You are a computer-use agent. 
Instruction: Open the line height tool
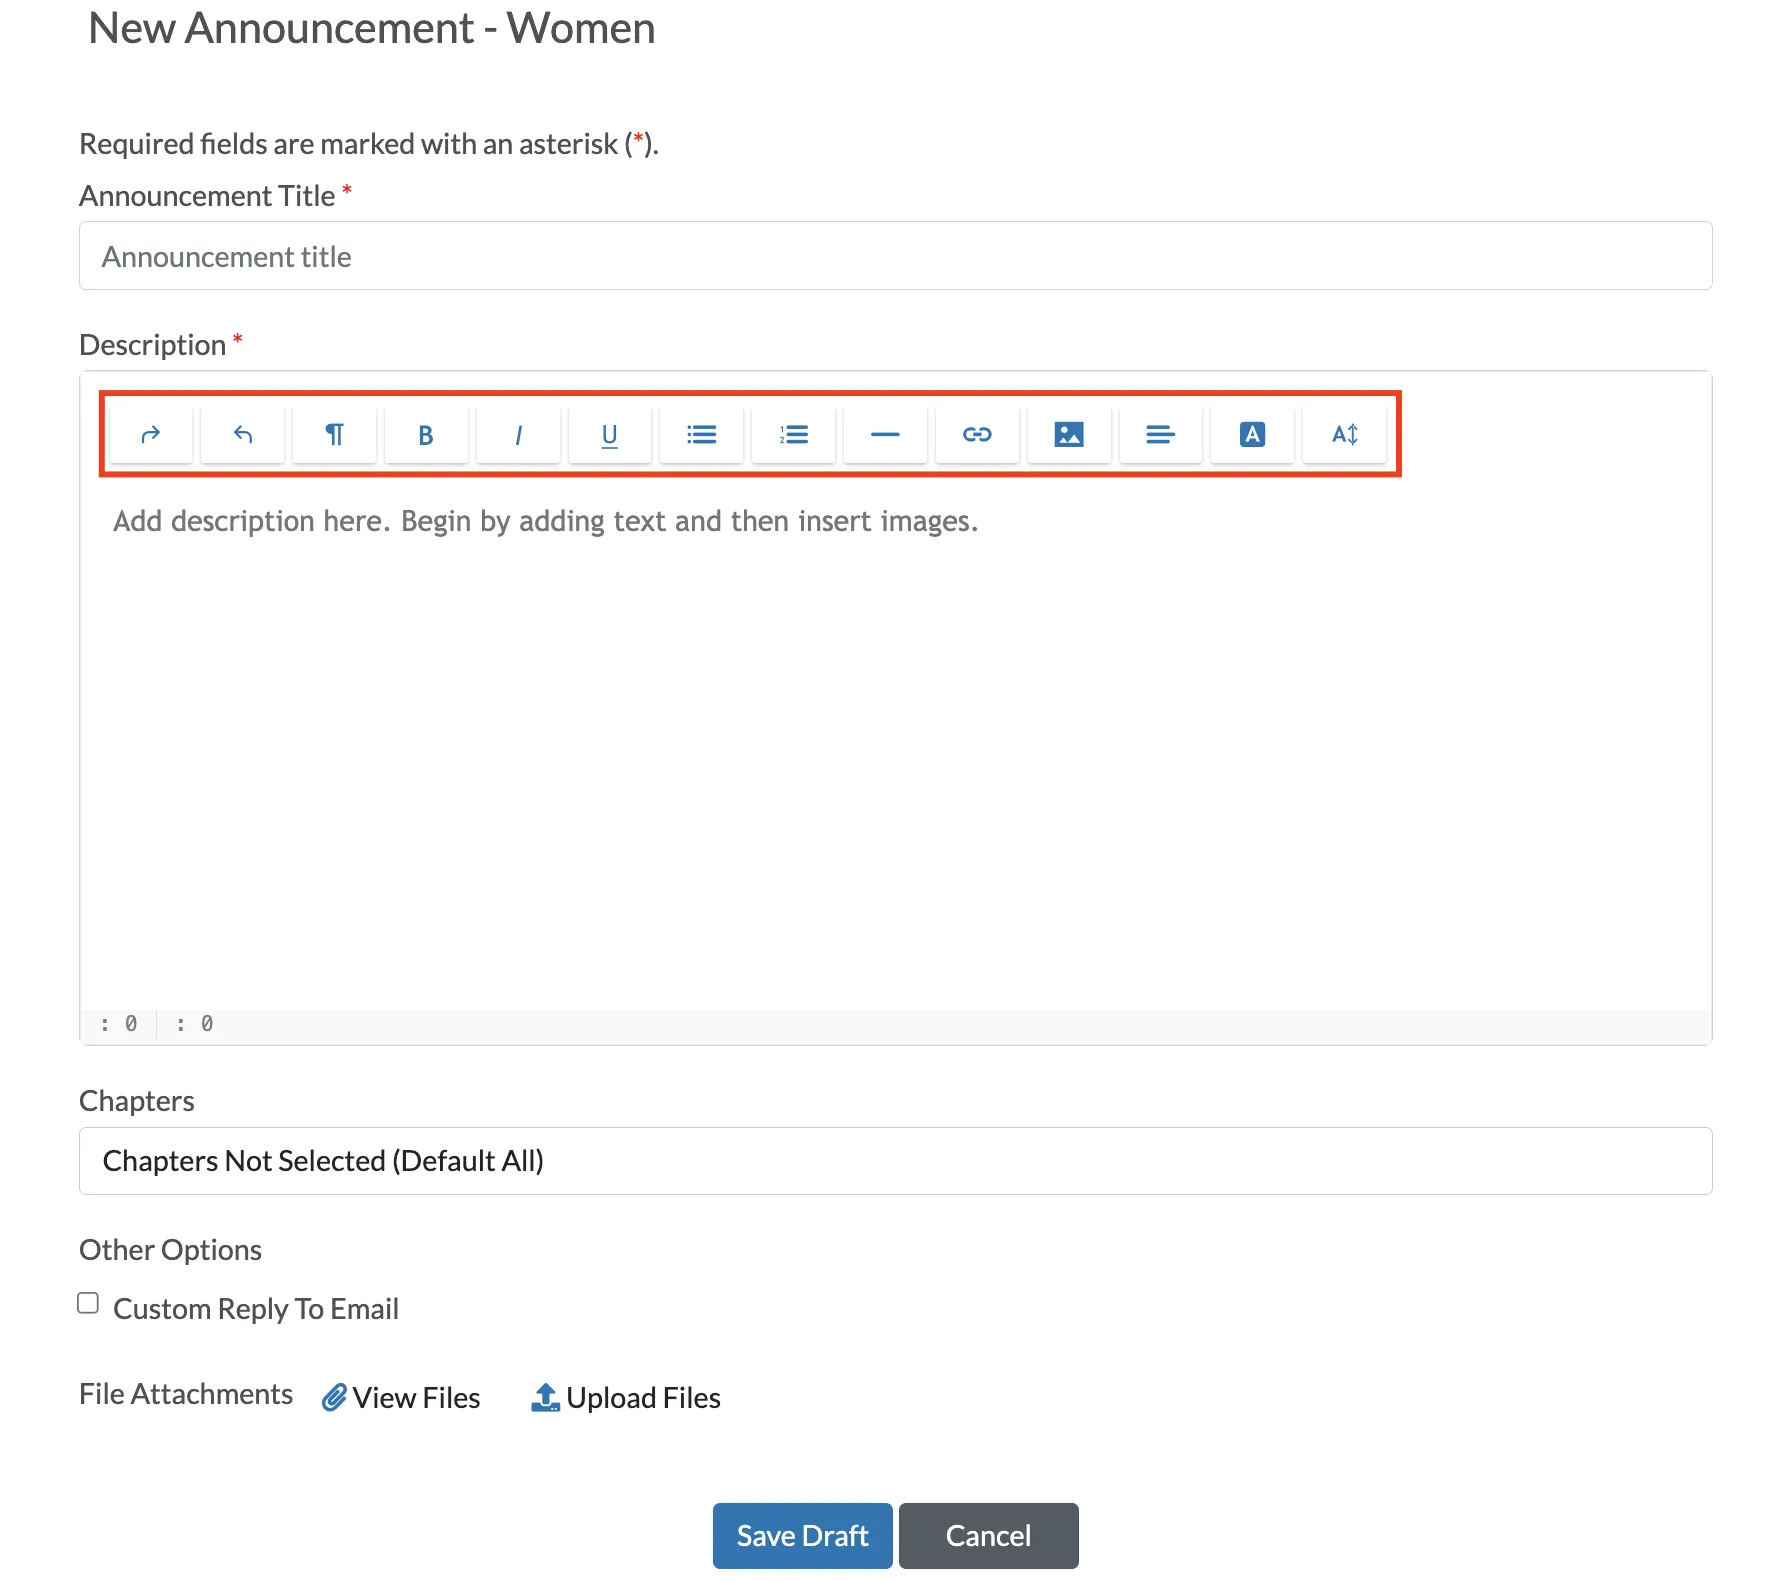point(1345,434)
